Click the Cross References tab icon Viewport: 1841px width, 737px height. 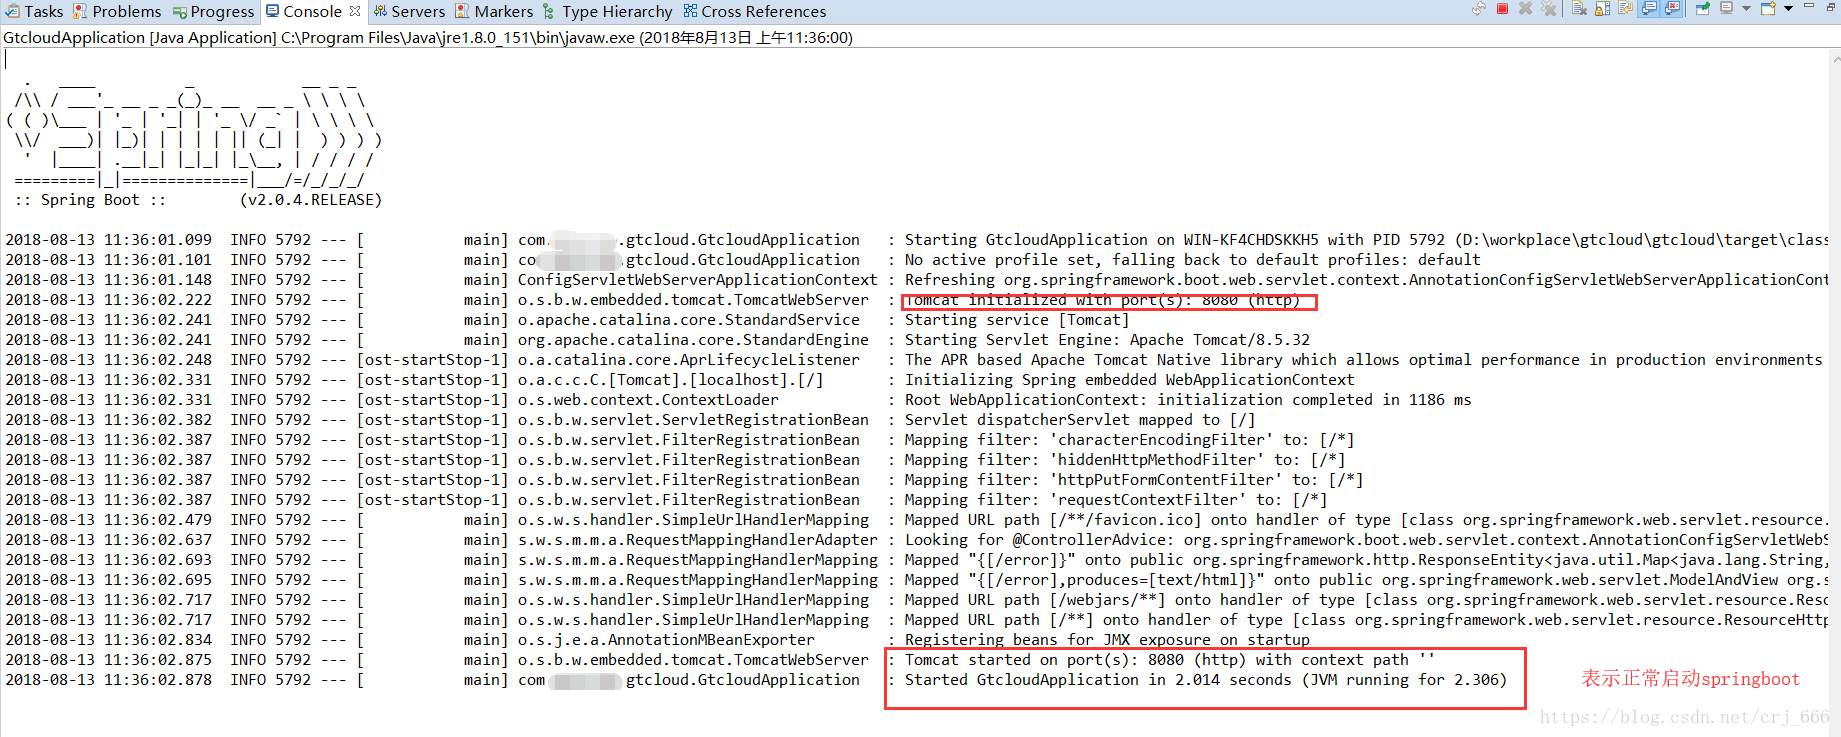tap(690, 11)
